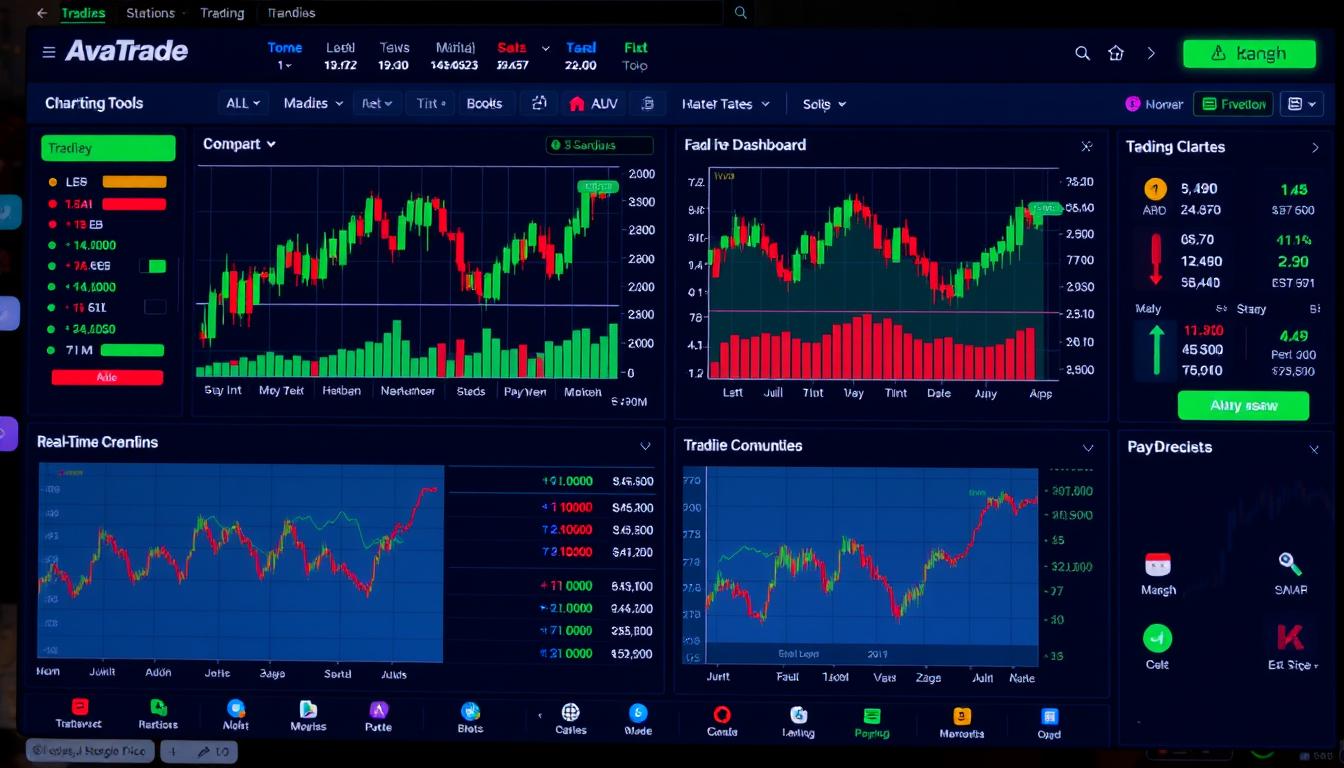Select the green Paying icon at bottom
This screenshot has height=768, width=1344.
pos(870,715)
